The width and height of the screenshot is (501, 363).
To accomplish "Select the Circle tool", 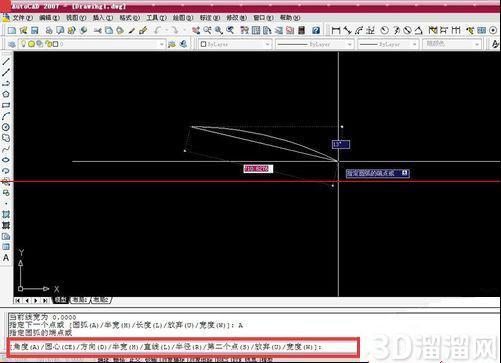I will 6,127.
